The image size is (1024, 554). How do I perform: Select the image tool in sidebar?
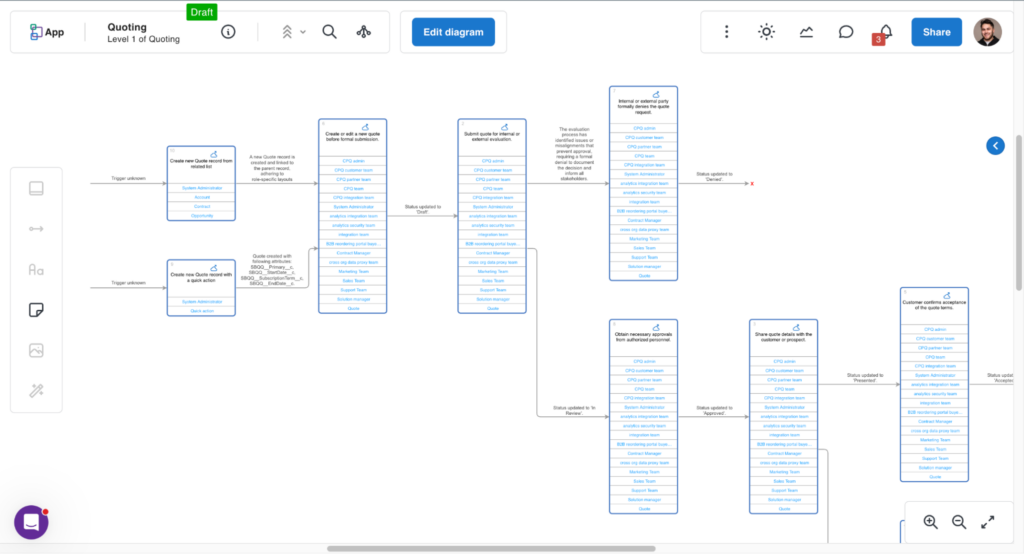(36, 351)
